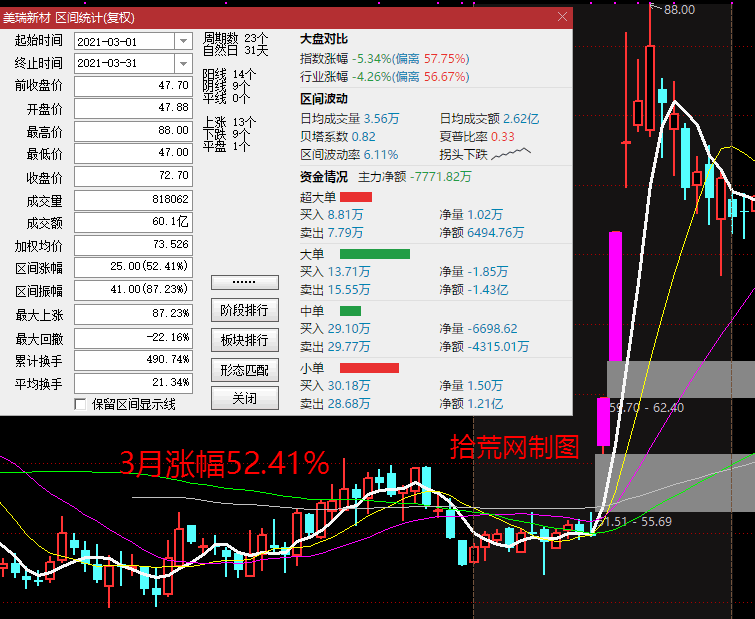This screenshot has width=755, height=619.
Task: Select the 开盘价 value 47.88
Action: (x=133, y=108)
